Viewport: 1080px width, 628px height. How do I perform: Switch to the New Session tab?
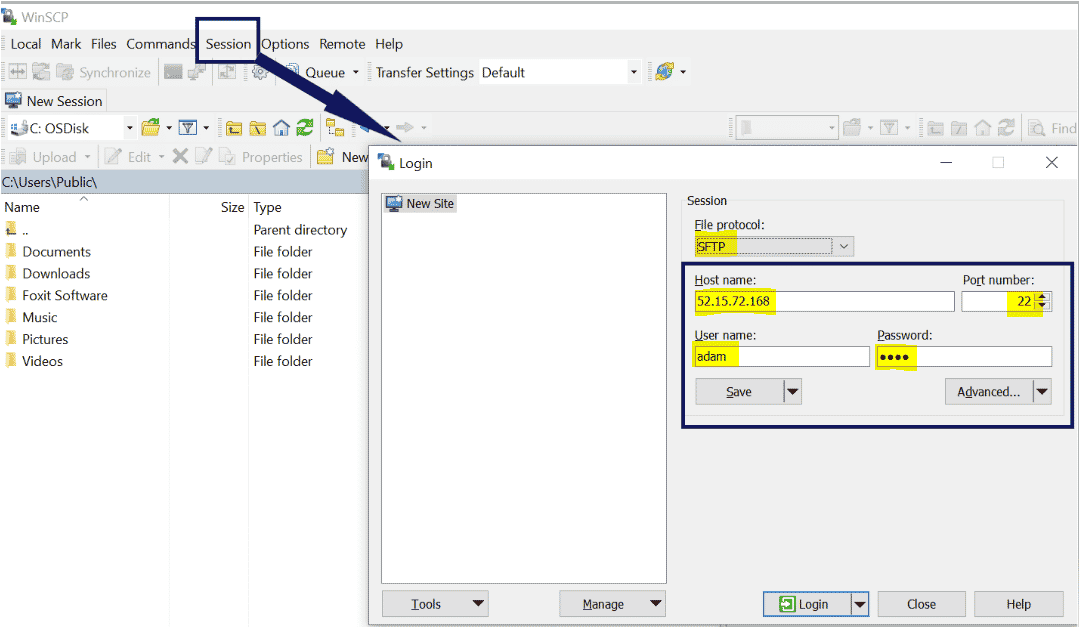(x=54, y=101)
